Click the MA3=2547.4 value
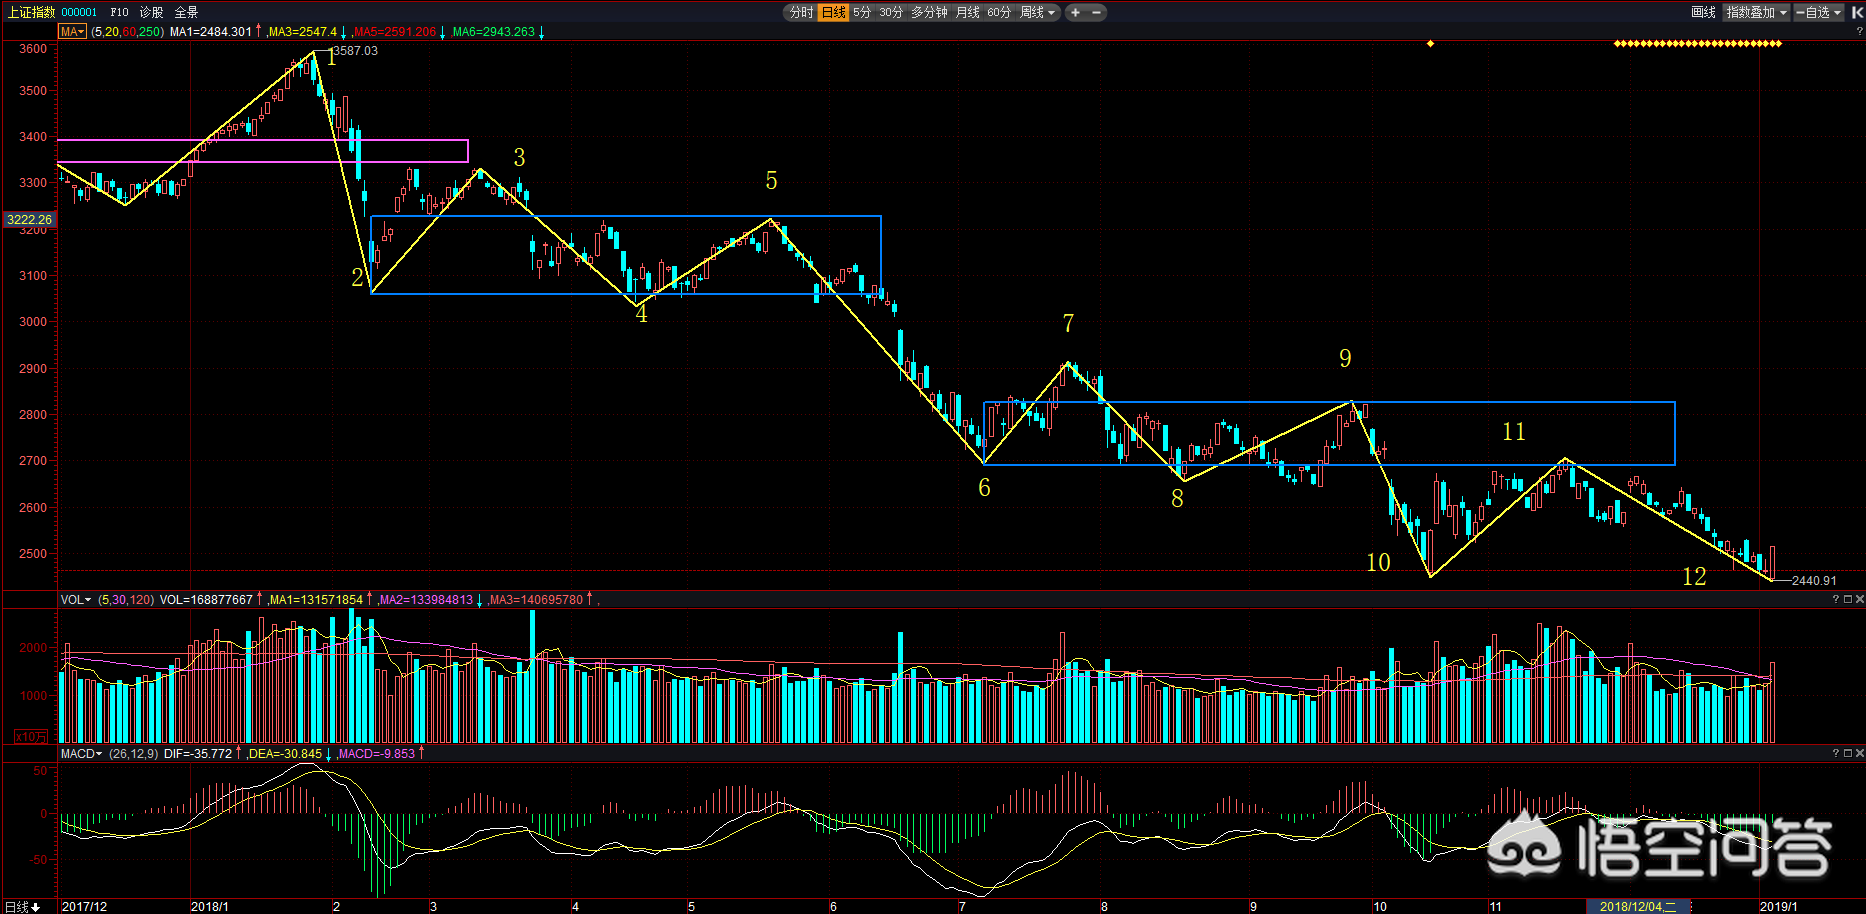 [x=303, y=32]
